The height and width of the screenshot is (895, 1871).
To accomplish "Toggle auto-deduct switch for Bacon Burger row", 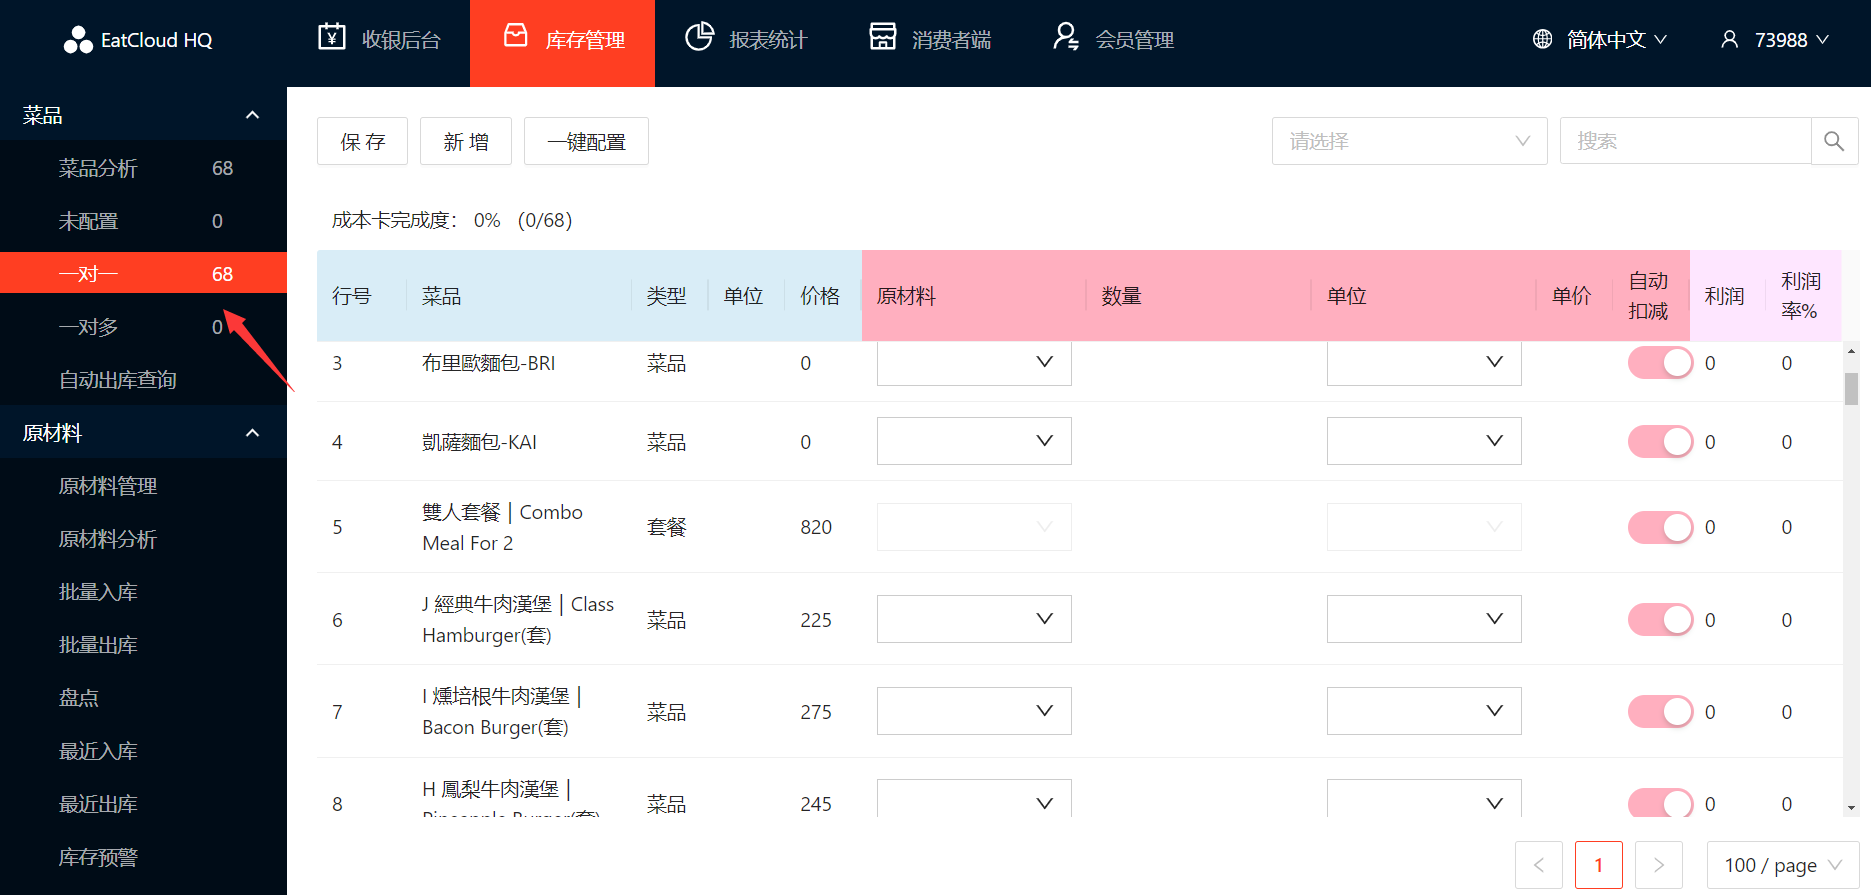I will (x=1660, y=712).
